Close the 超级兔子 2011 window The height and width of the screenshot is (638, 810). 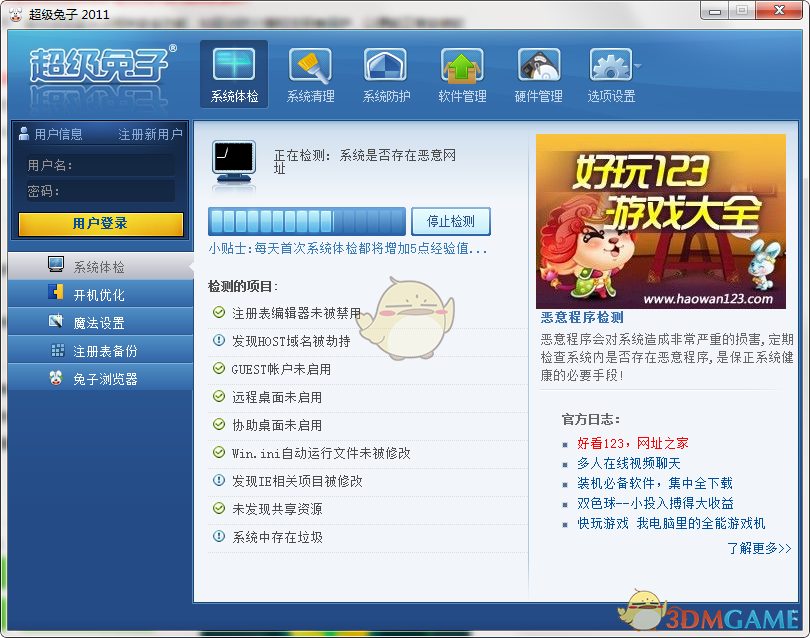tap(779, 11)
